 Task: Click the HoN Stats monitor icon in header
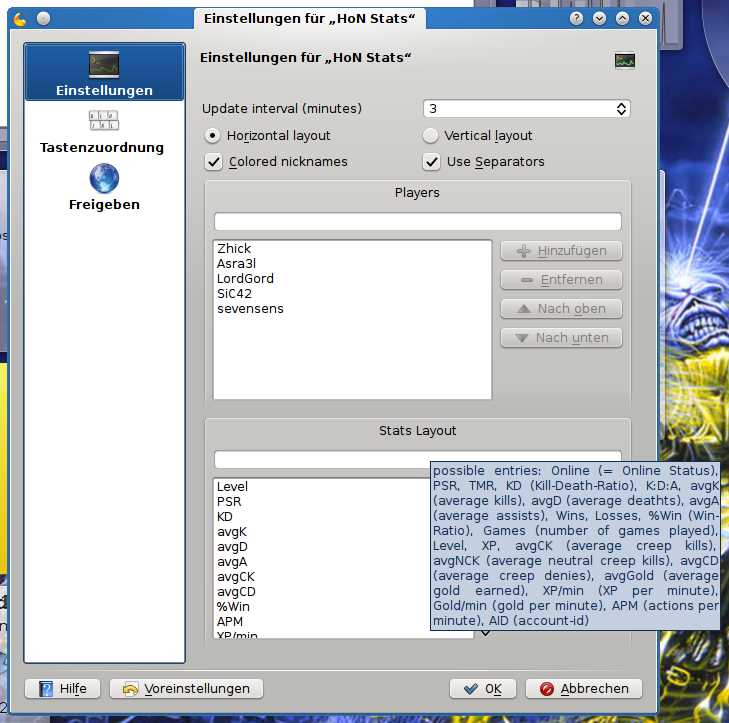point(624,60)
